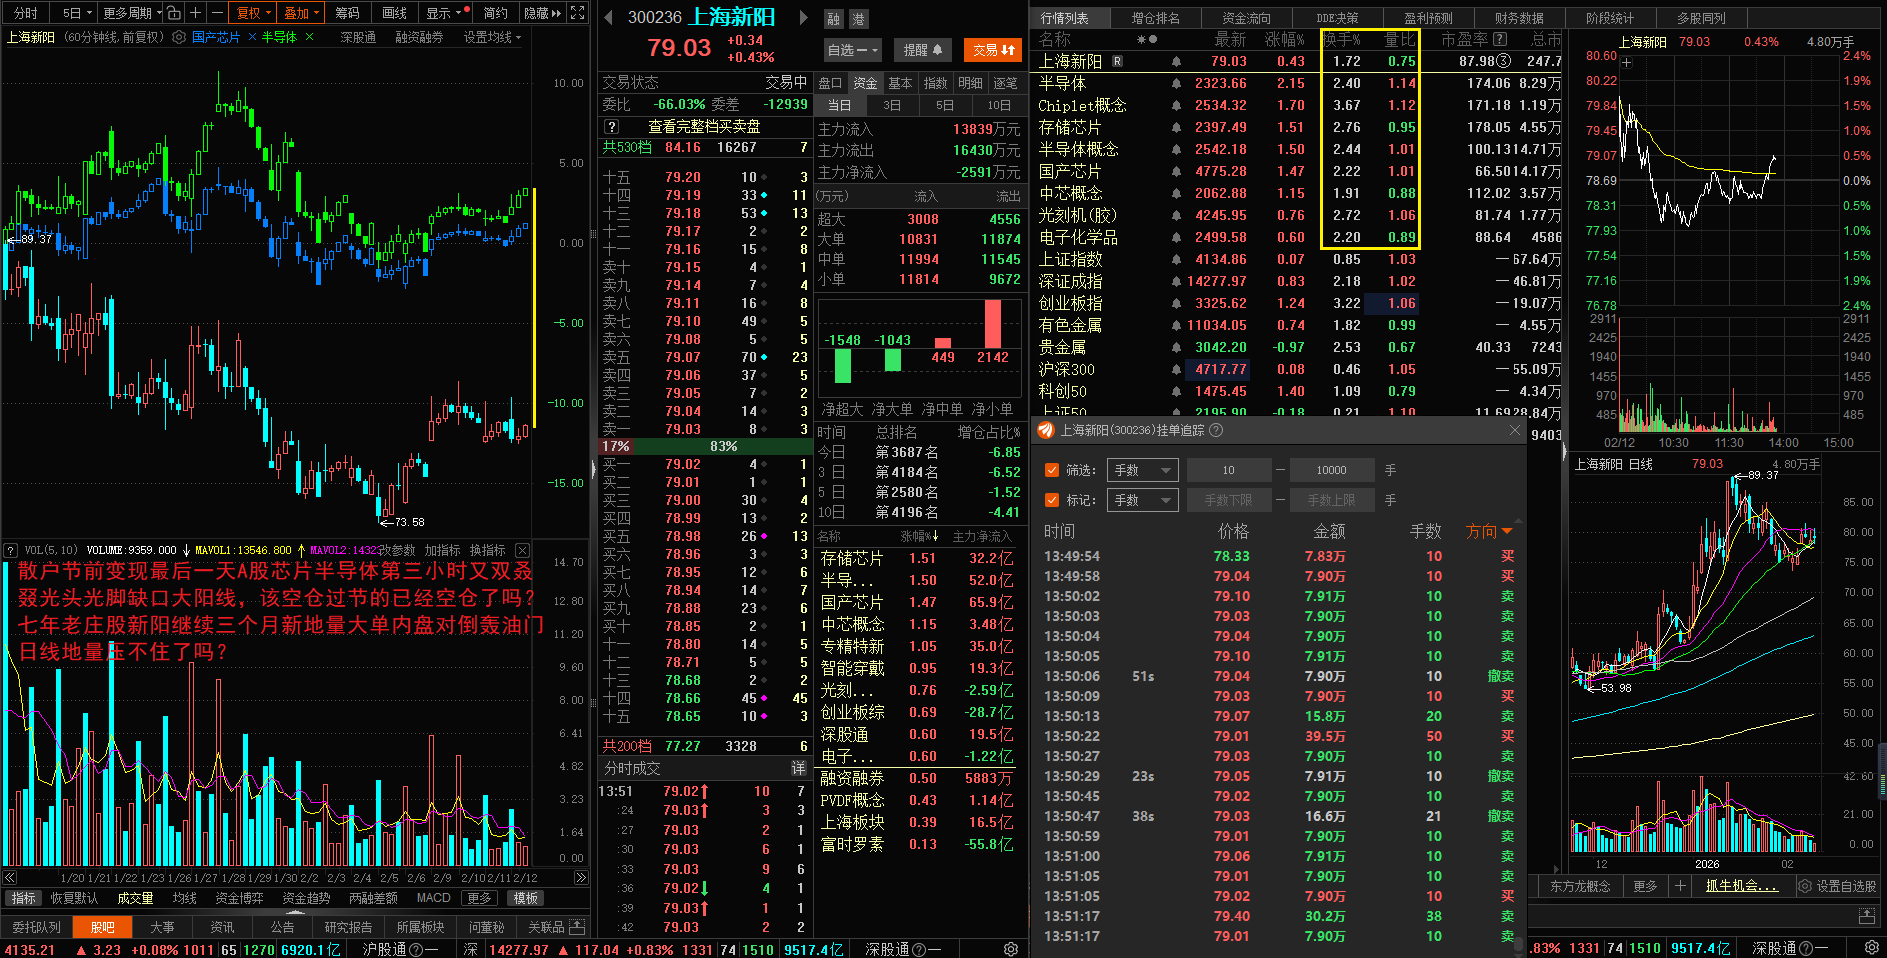This screenshot has width=1887, height=958.
Task: Remove 半导体 overlay with its green X
Action: tap(309, 37)
